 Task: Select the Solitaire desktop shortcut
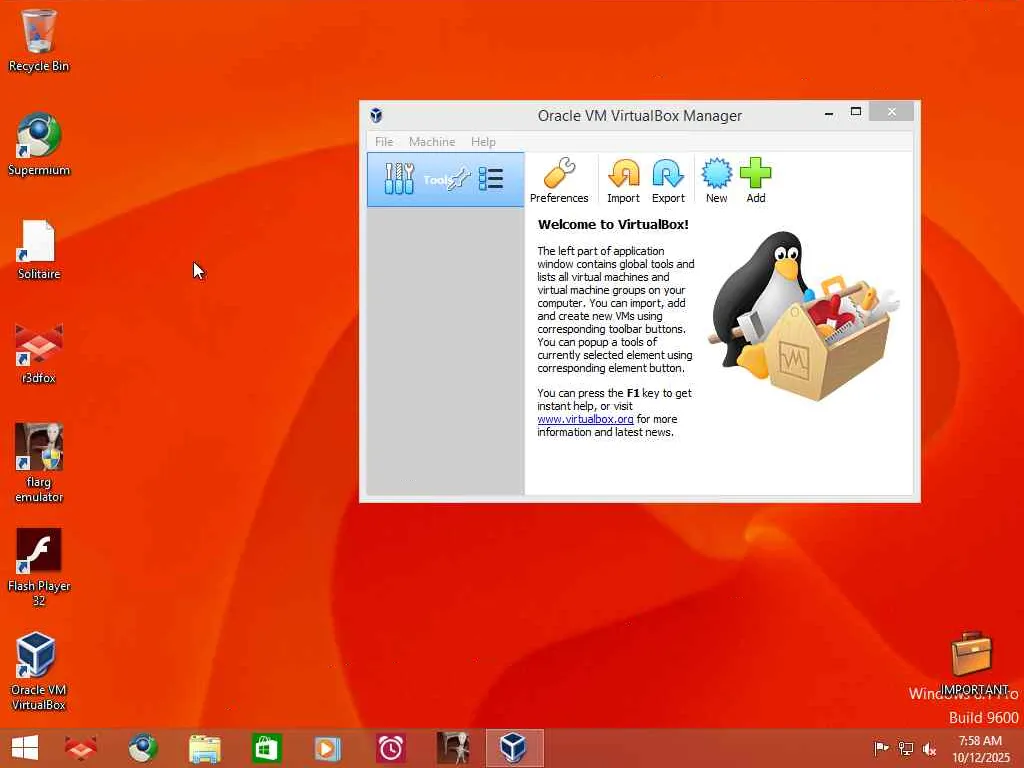(39, 249)
